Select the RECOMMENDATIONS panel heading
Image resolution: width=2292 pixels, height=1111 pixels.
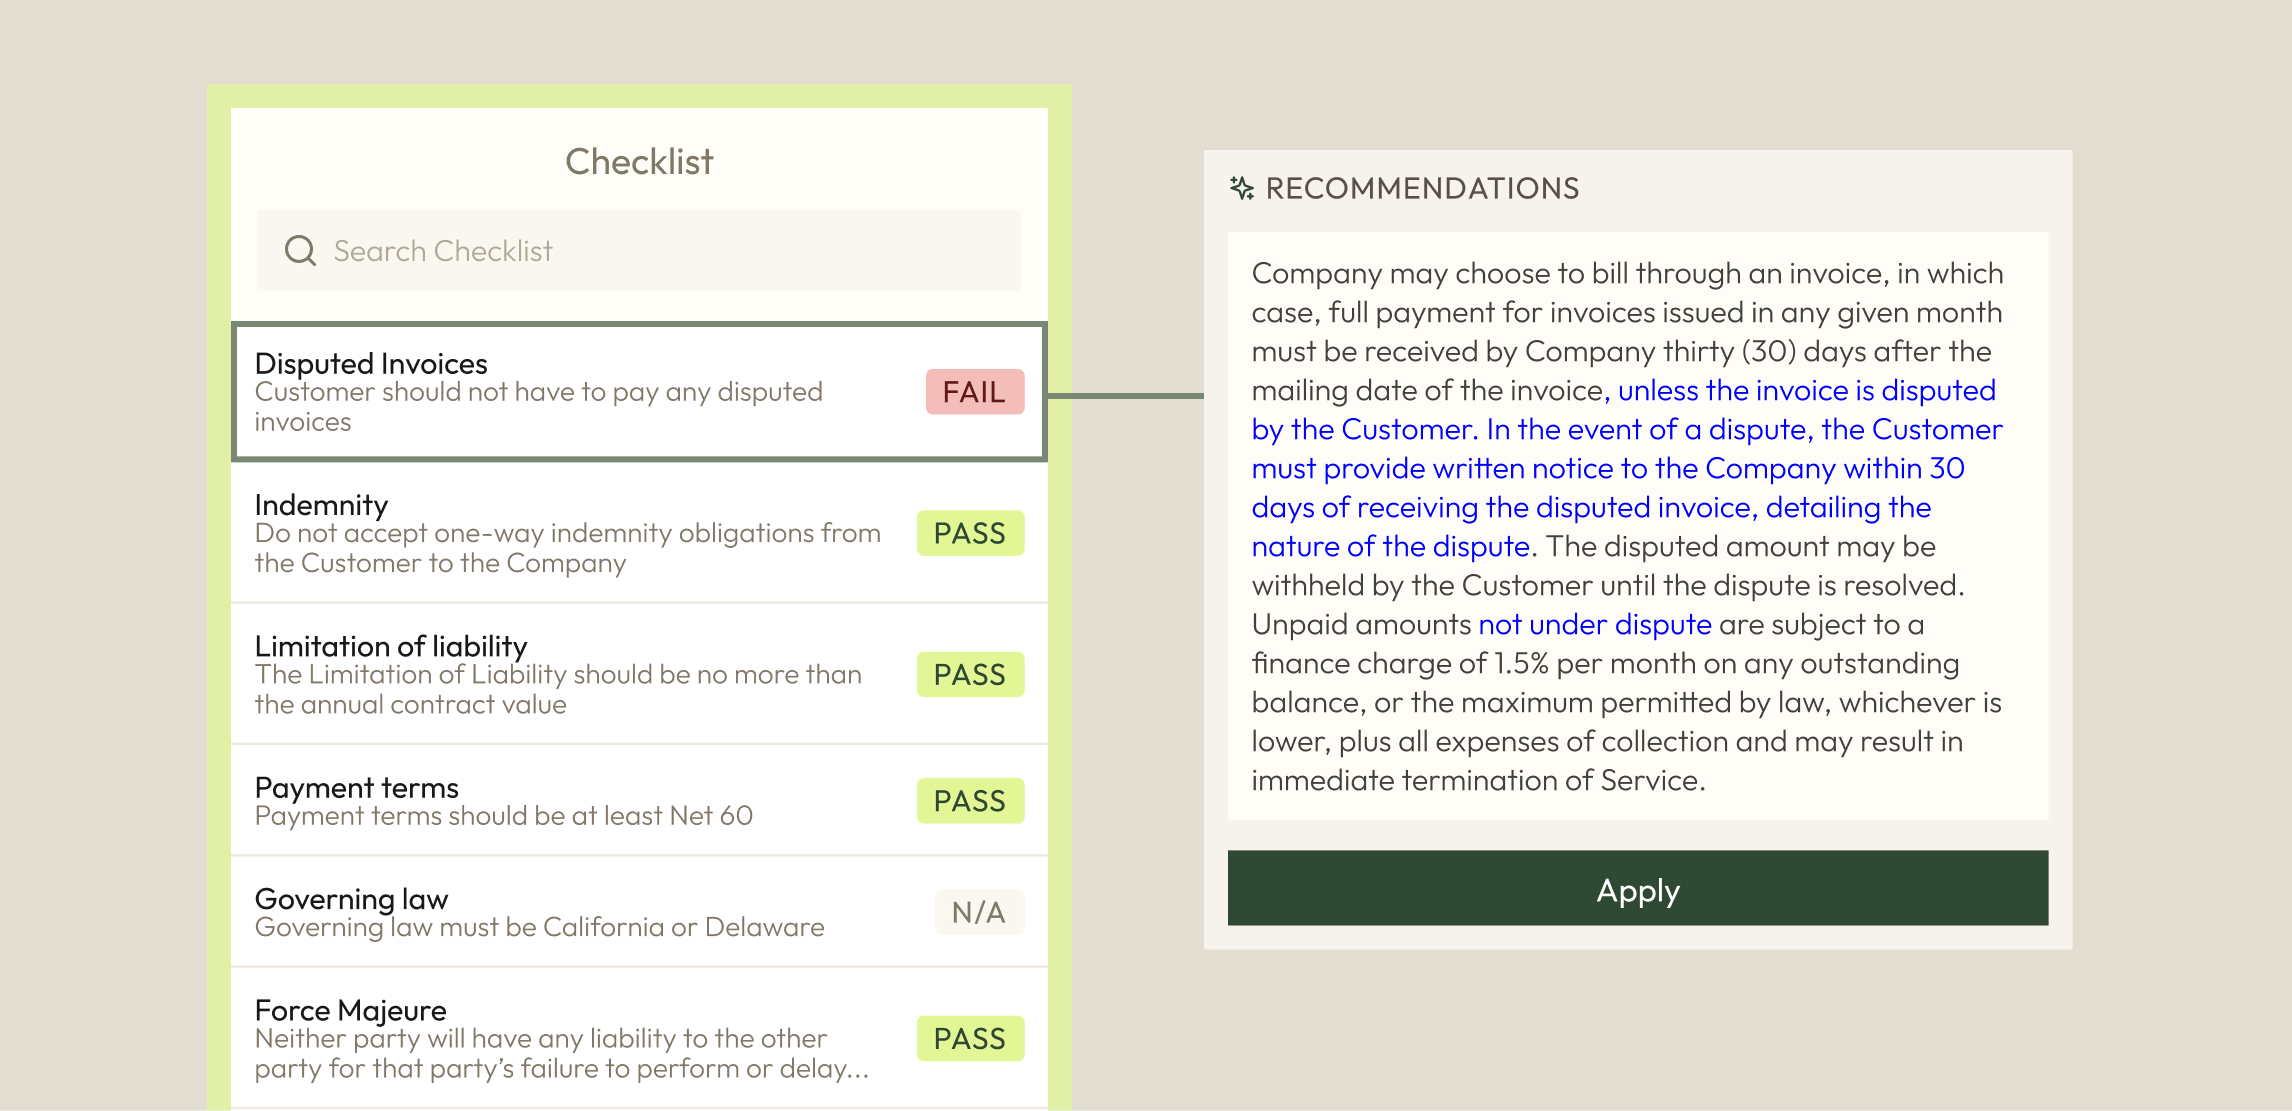(1423, 188)
